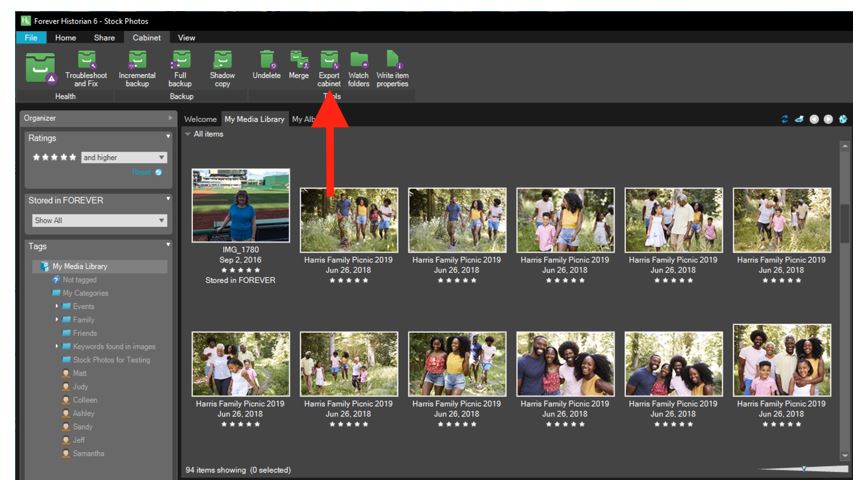Select the Cabinet ribbon tab
Viewport: 868px width, 491px height.
pyautogui.click(x=147, y=38)
